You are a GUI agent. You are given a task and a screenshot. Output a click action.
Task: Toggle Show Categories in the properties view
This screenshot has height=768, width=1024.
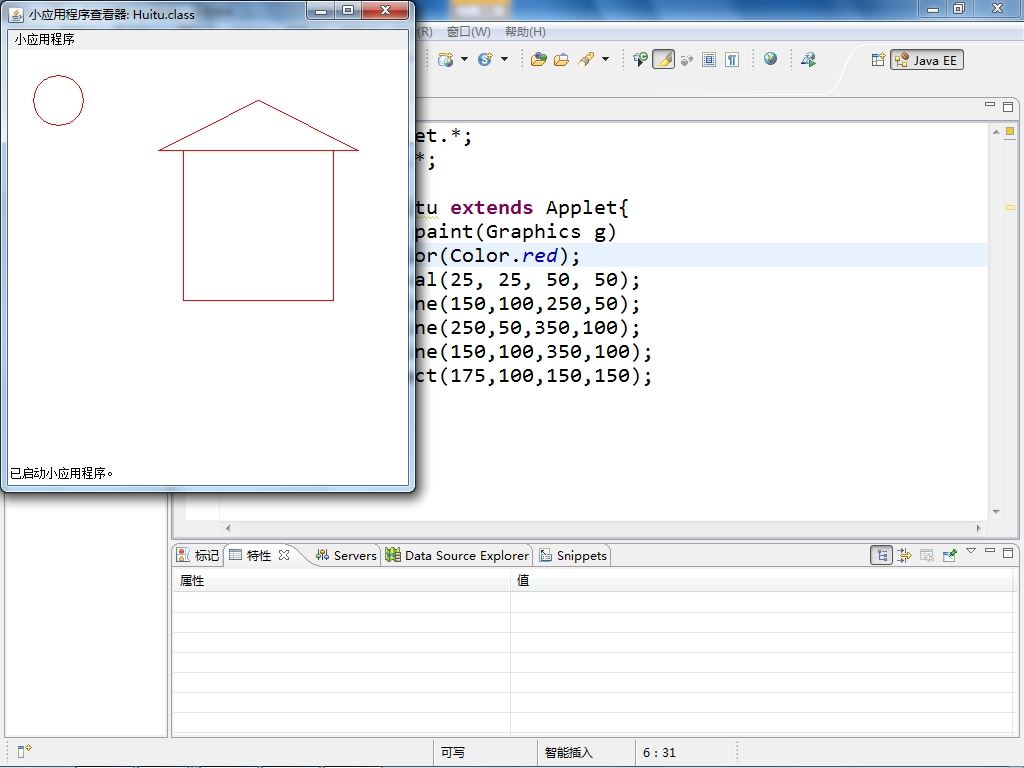[x=882, y=555]
